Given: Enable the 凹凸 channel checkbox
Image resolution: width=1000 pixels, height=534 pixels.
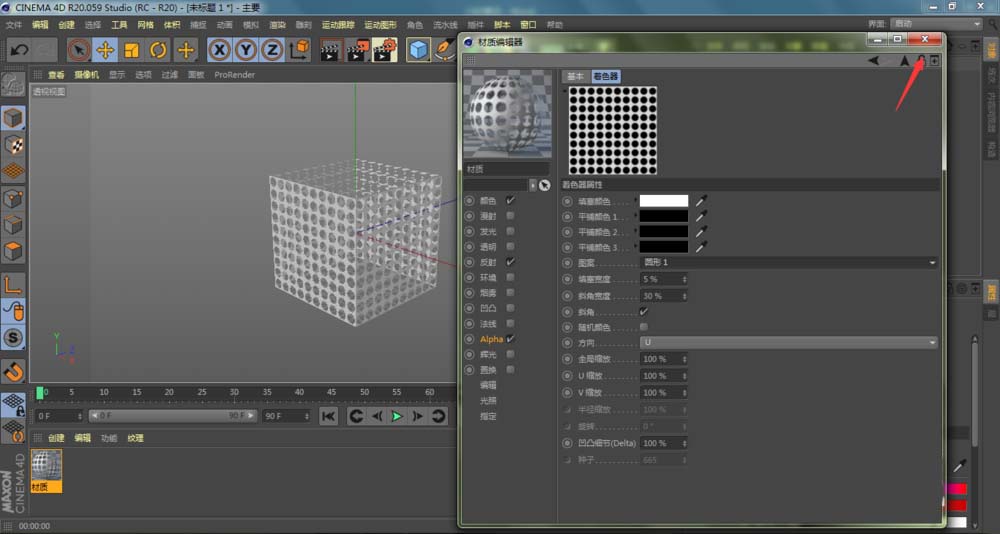Looking at the screenshot, I should click(510, 308).
